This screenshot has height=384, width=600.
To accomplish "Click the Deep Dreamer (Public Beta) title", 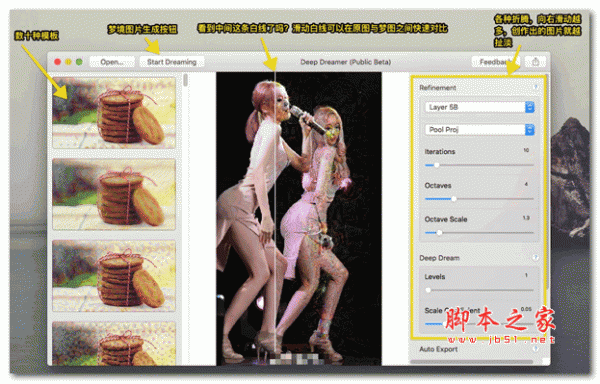I will click(x=346, y=62).
